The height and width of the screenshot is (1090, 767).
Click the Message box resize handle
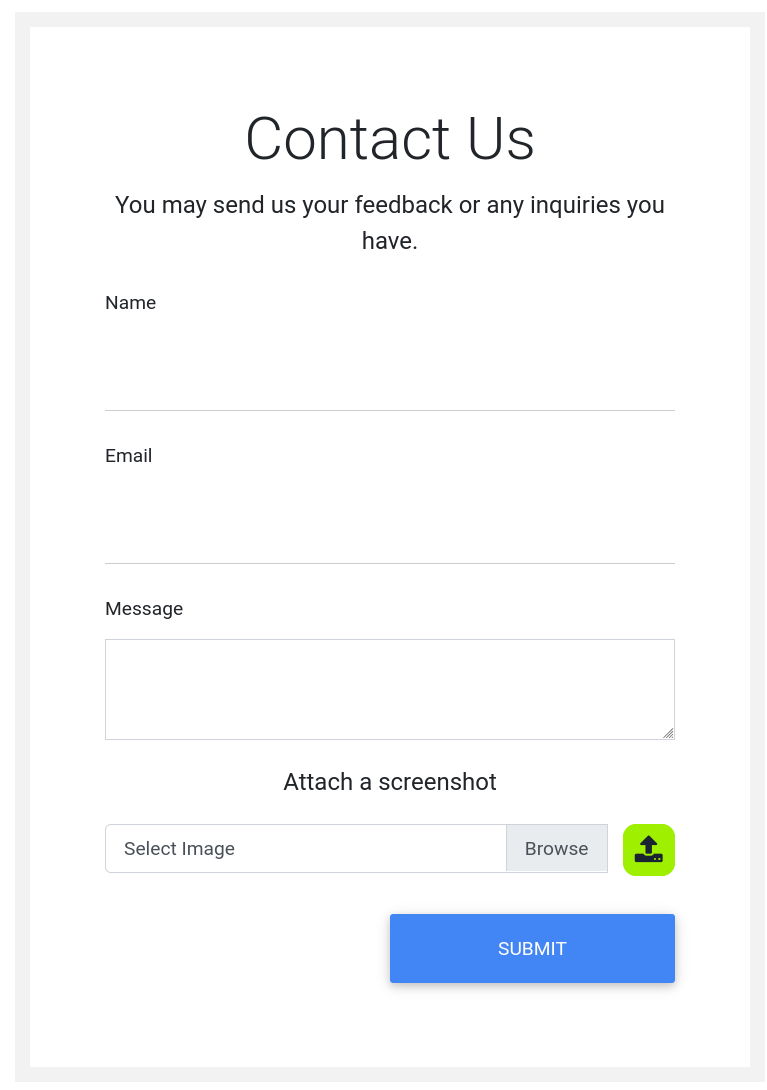(668, 733)
